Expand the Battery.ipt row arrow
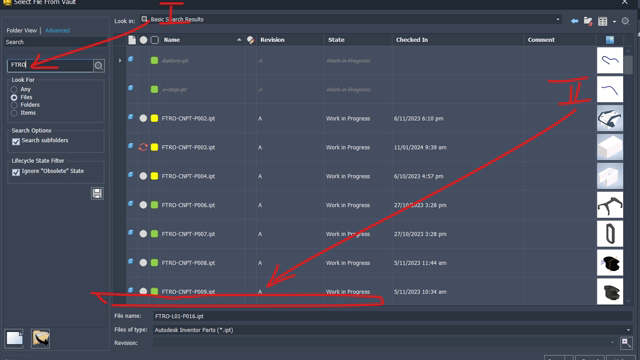This screenshot has height=360, width=640. point(120,60)
